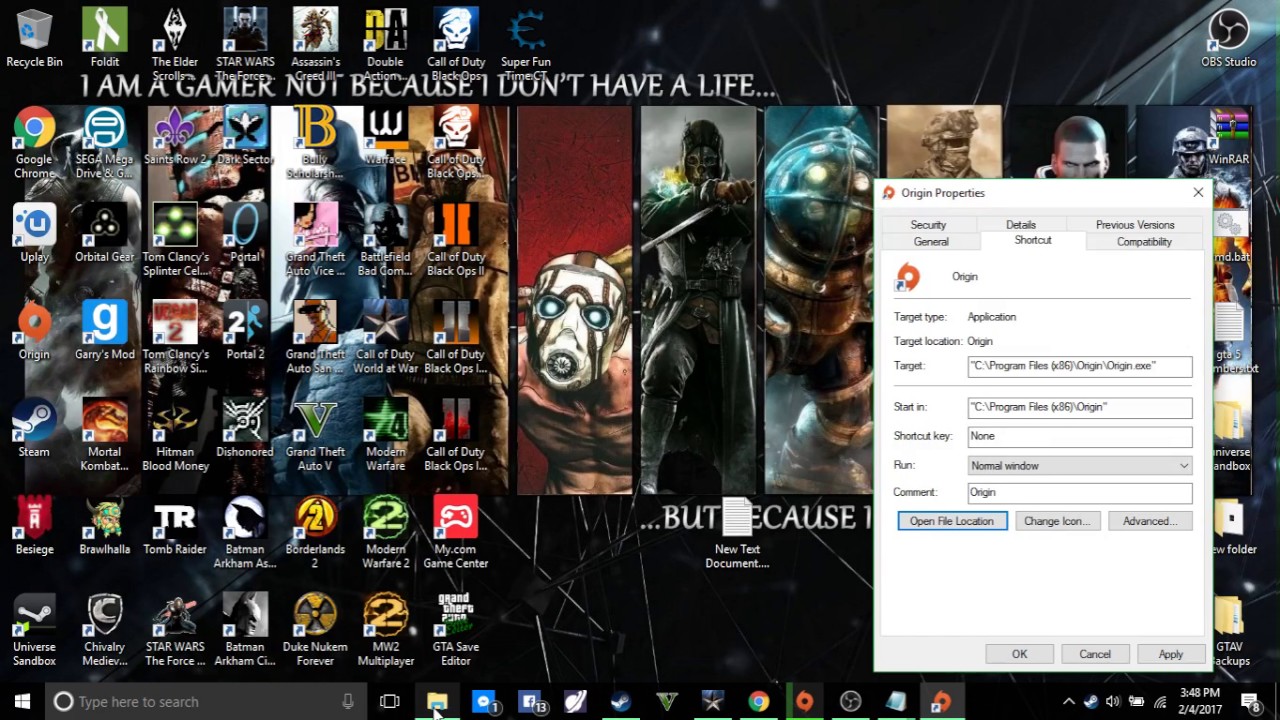The height and width of the screenshot is (720, 1280).
Task: Select the Mortal Kombat desktop shortcut
Action: point(104,436)
